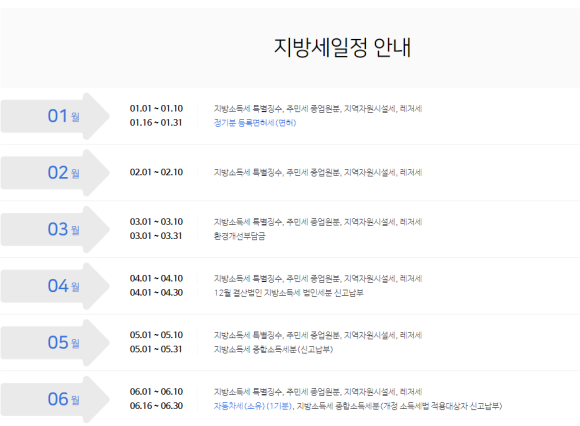580x426 pixels.
Task: Select date range 03.01 ~ 03.10
Action: click(156, 222)
